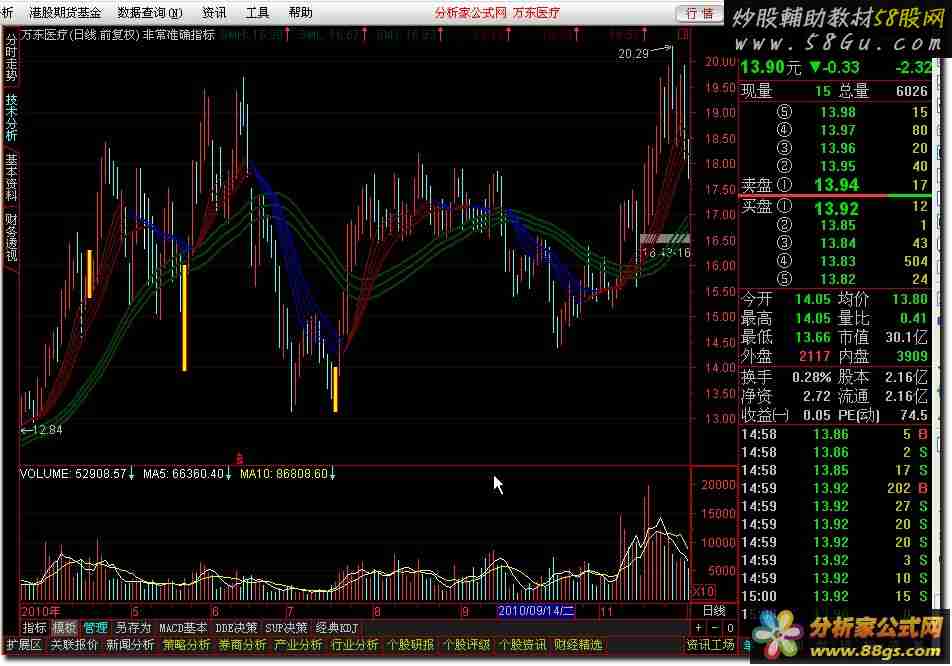
Task: Click the 20.29 high price label
Action: click(633, 54)
